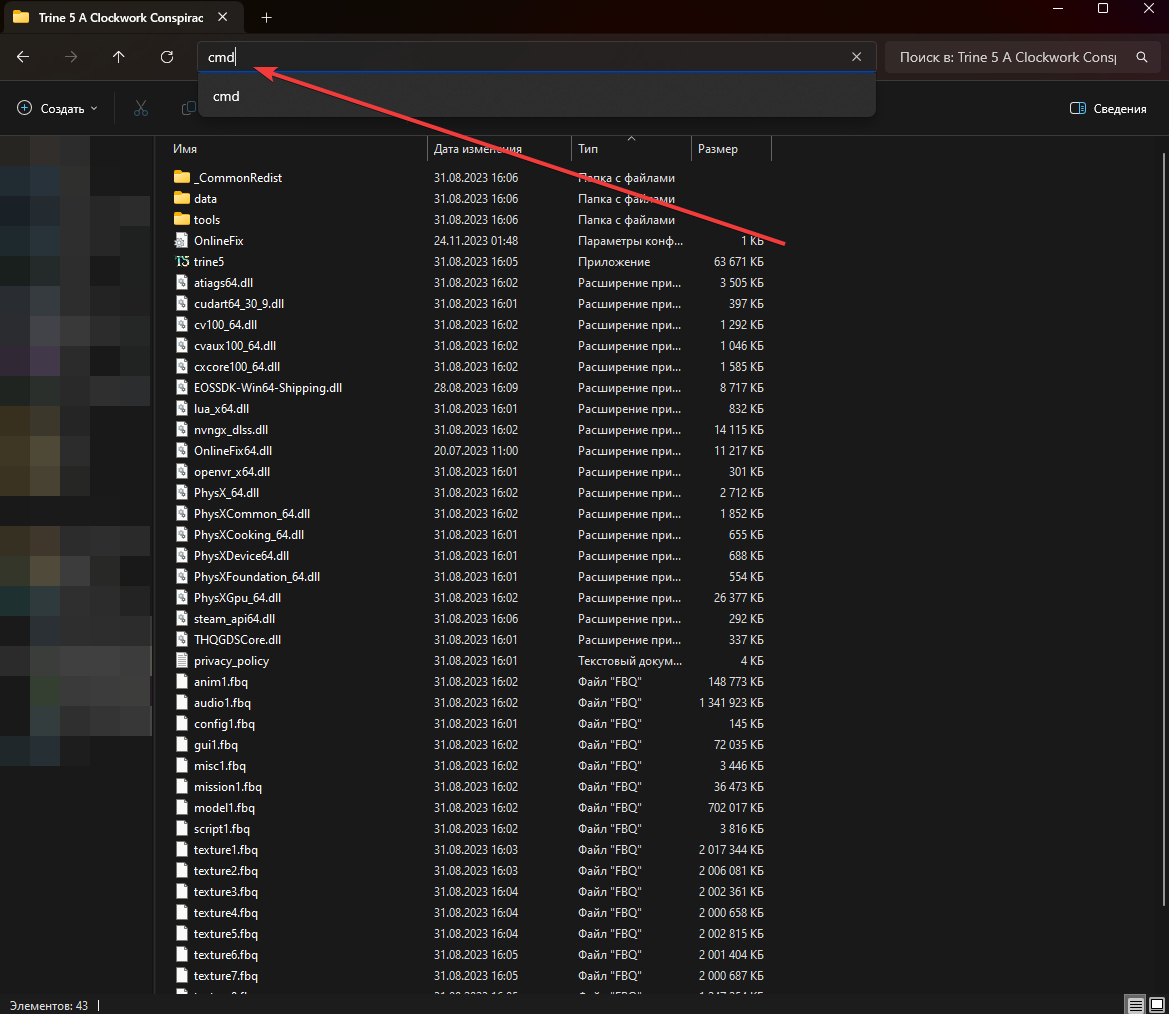Select the atiags64.dll file icon

point(182,282)
